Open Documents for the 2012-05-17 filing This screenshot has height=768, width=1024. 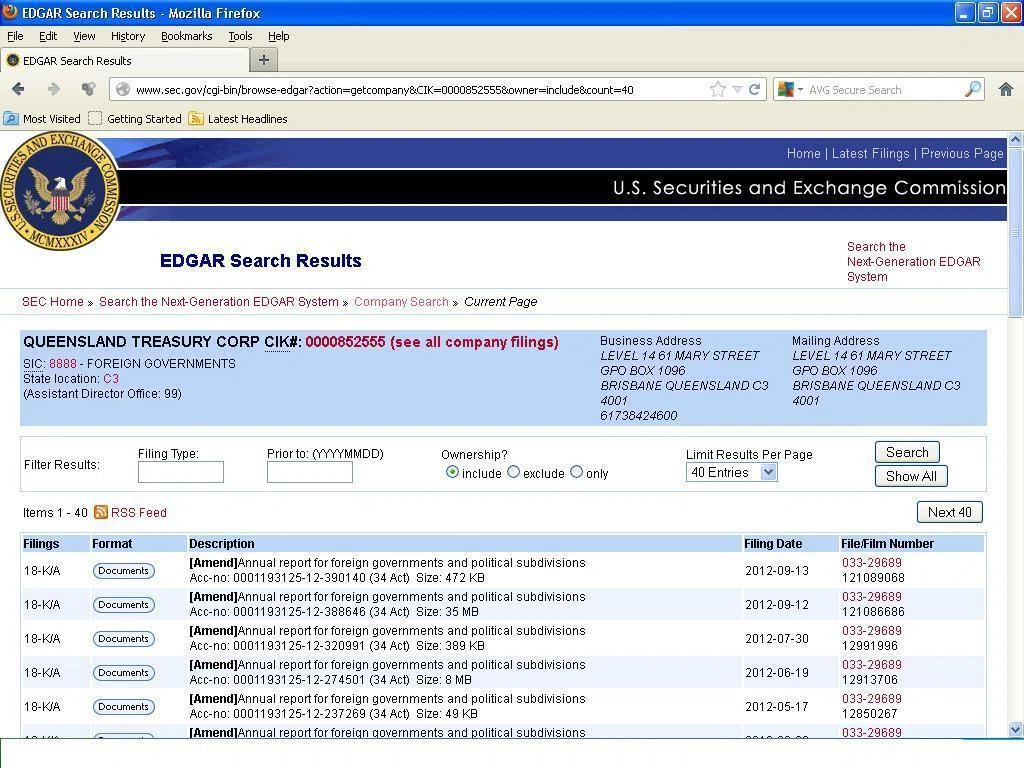(x=123, y=706)
